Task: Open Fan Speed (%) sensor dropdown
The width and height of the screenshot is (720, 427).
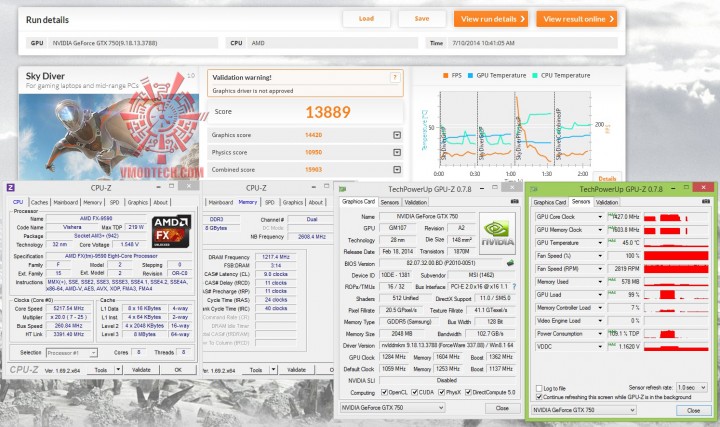Action: click(x=600, y=256)
